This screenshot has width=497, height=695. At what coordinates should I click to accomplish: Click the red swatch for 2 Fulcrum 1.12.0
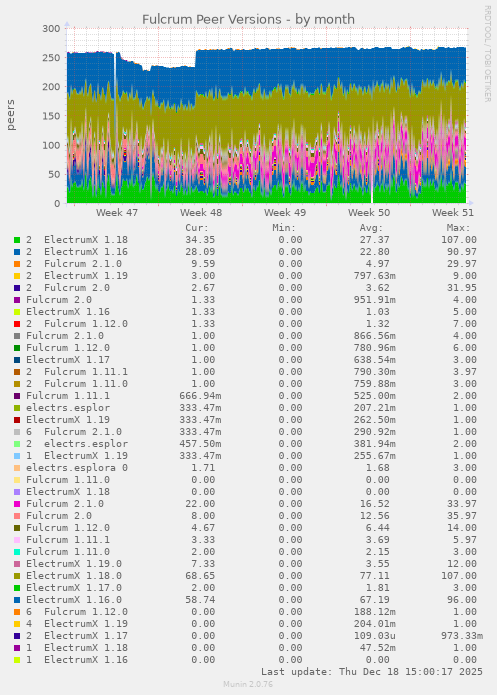pos(17,324)
